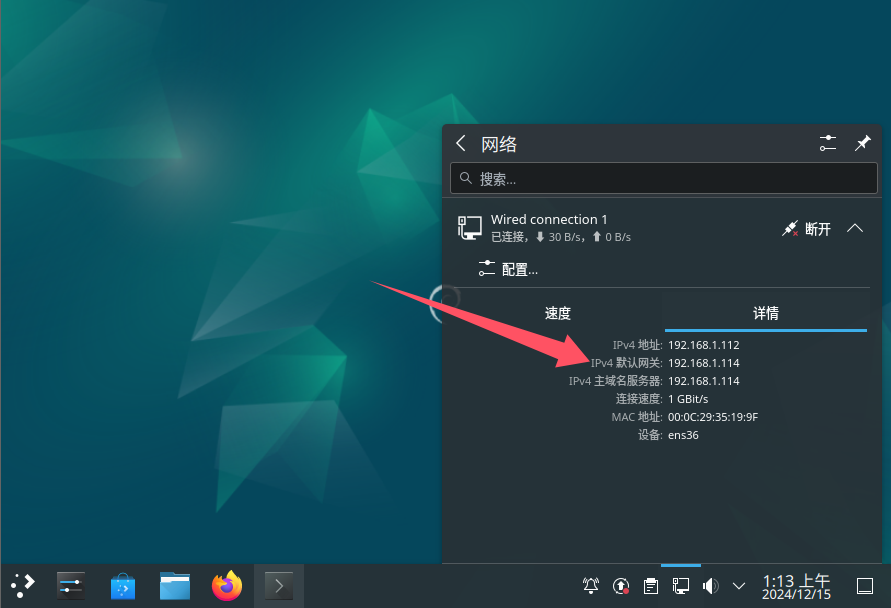Switch to the 速度 tab
This screenshot has width=891, height=608.
558,313
